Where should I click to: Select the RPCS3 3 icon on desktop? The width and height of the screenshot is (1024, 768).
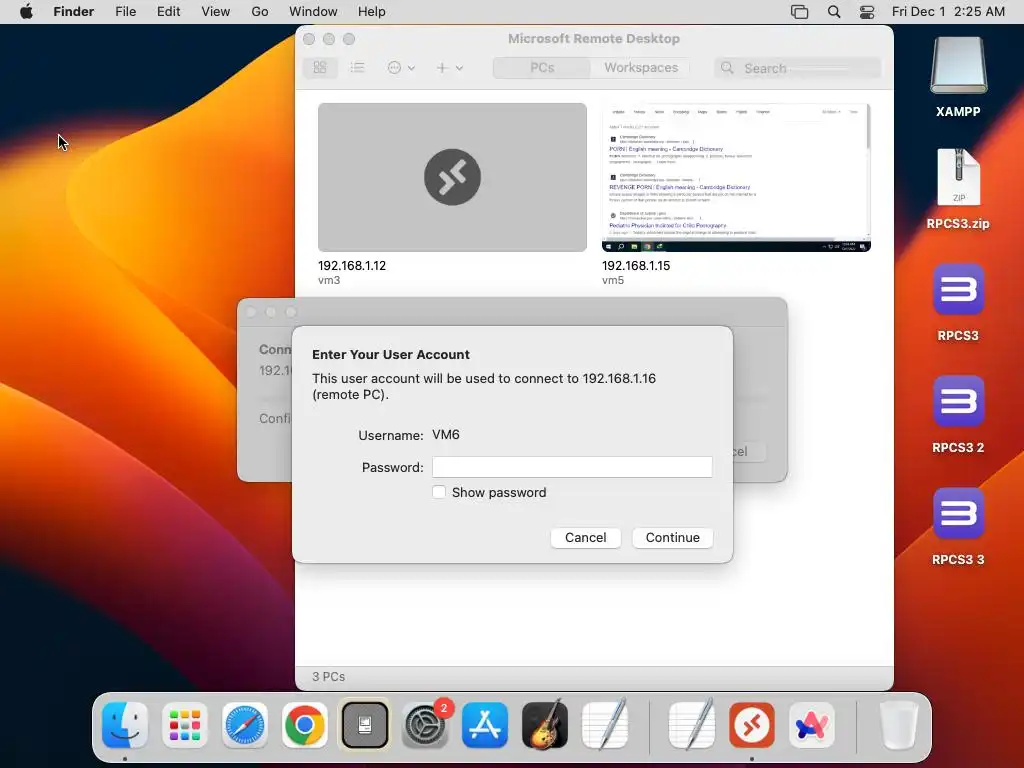(959, 513)
